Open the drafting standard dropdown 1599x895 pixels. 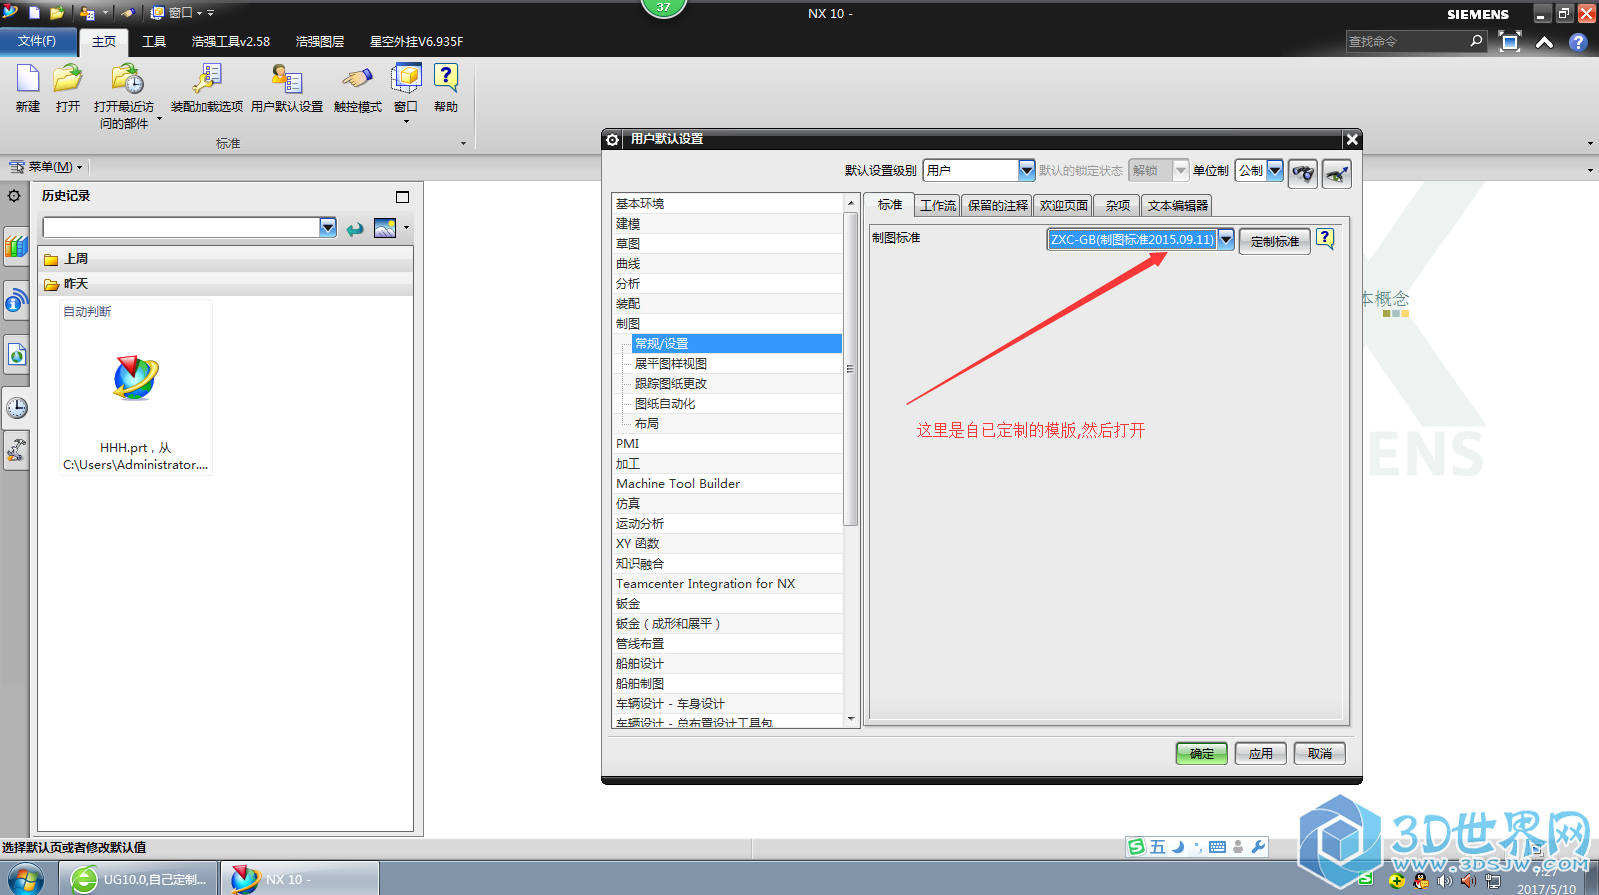1226,240
